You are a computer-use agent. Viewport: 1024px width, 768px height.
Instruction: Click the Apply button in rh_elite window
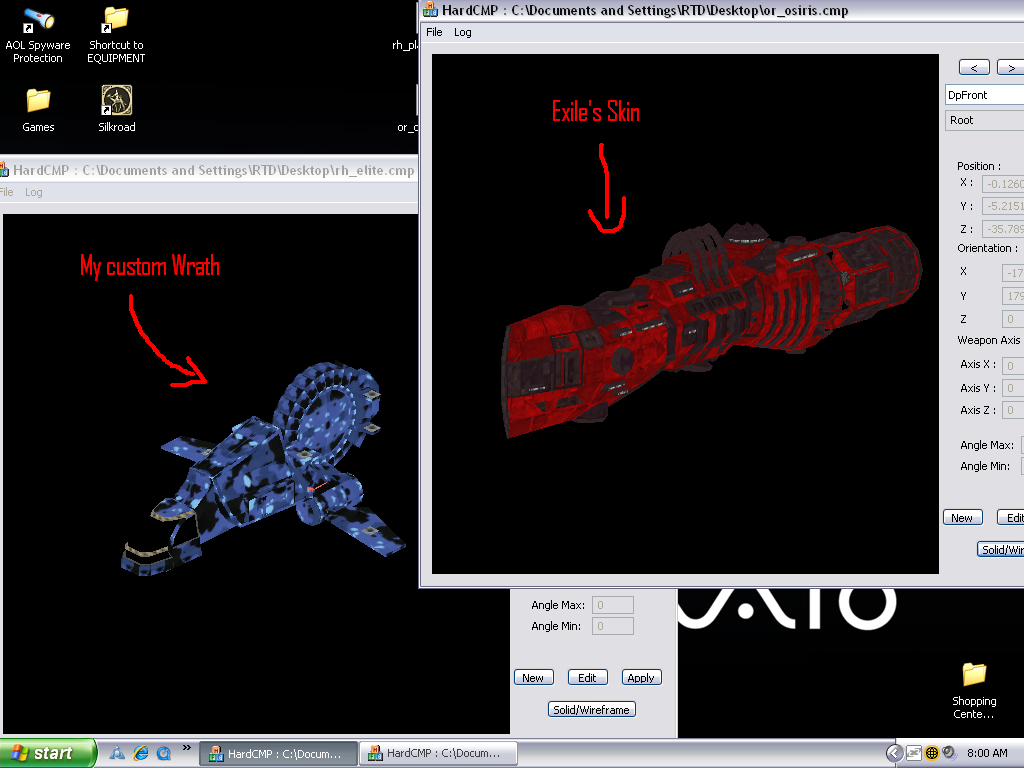pos(641,677)
